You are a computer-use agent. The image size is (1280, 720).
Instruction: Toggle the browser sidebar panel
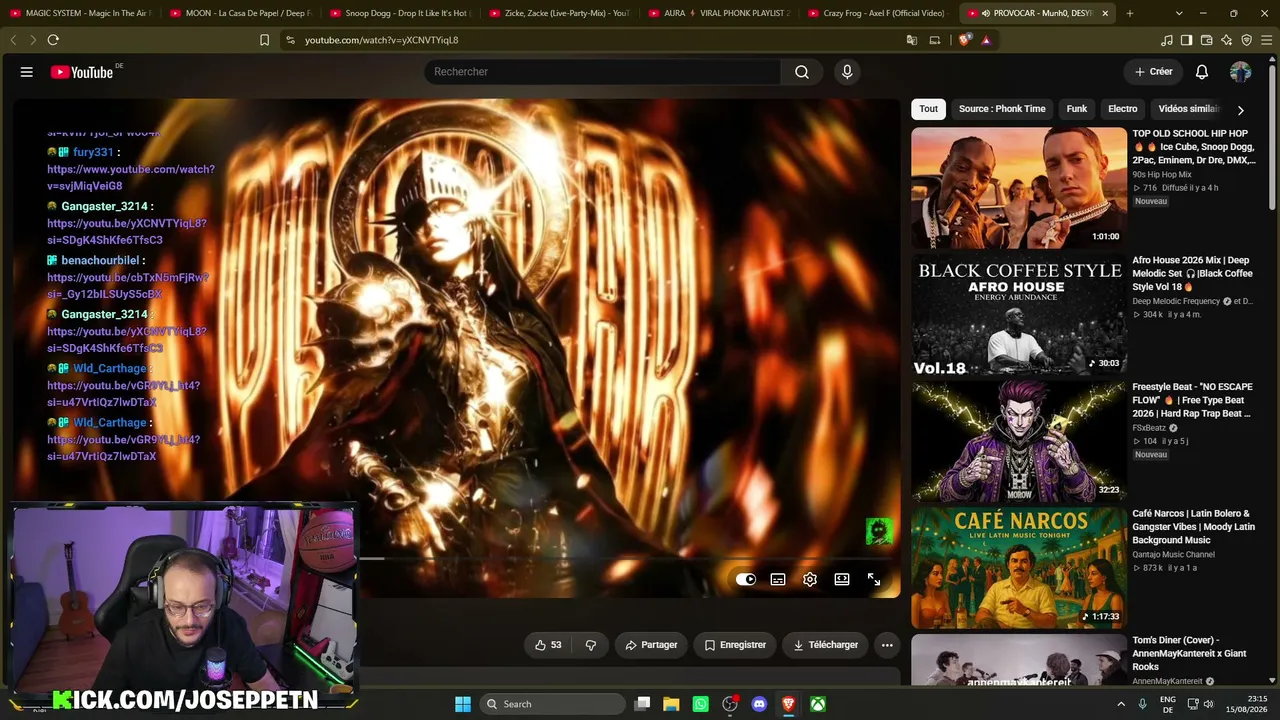(x=1186, y=40)
